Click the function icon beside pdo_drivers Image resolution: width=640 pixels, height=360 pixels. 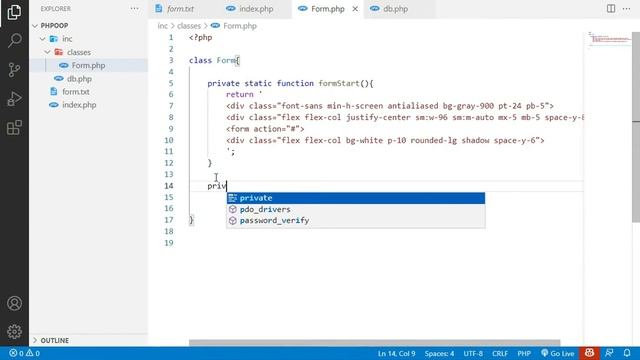(x=233, y=209)
